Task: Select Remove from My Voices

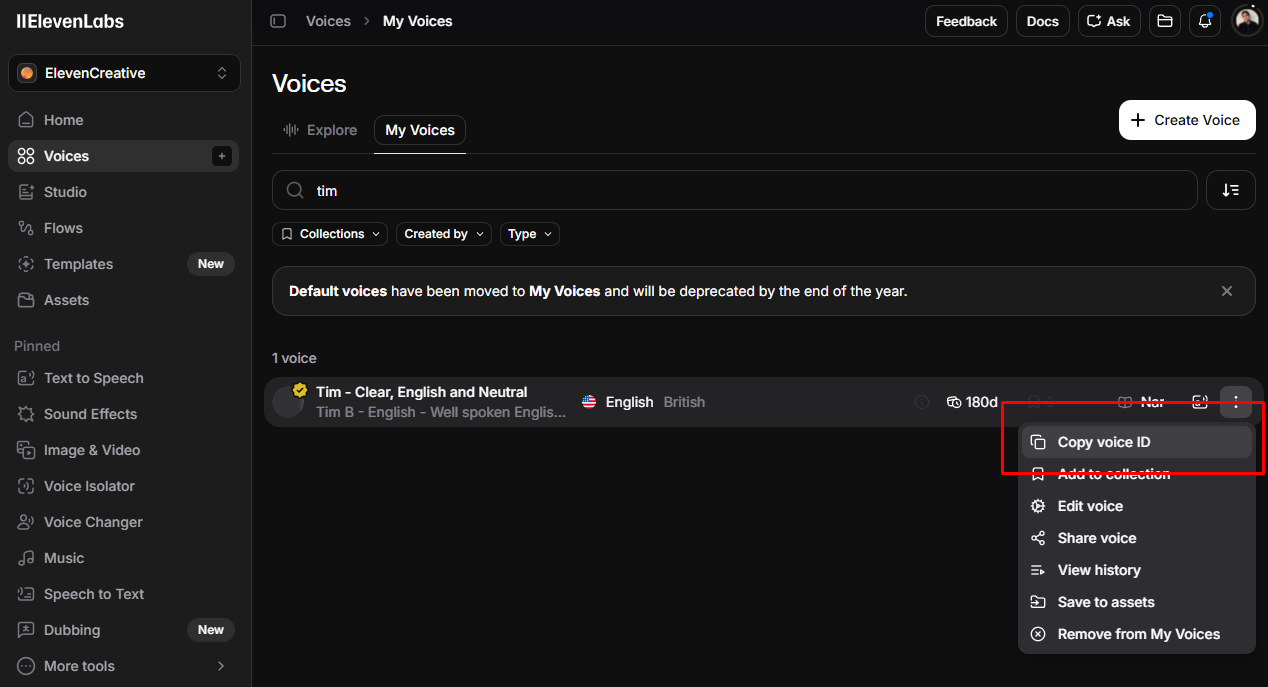Action: pos(1136,634)
